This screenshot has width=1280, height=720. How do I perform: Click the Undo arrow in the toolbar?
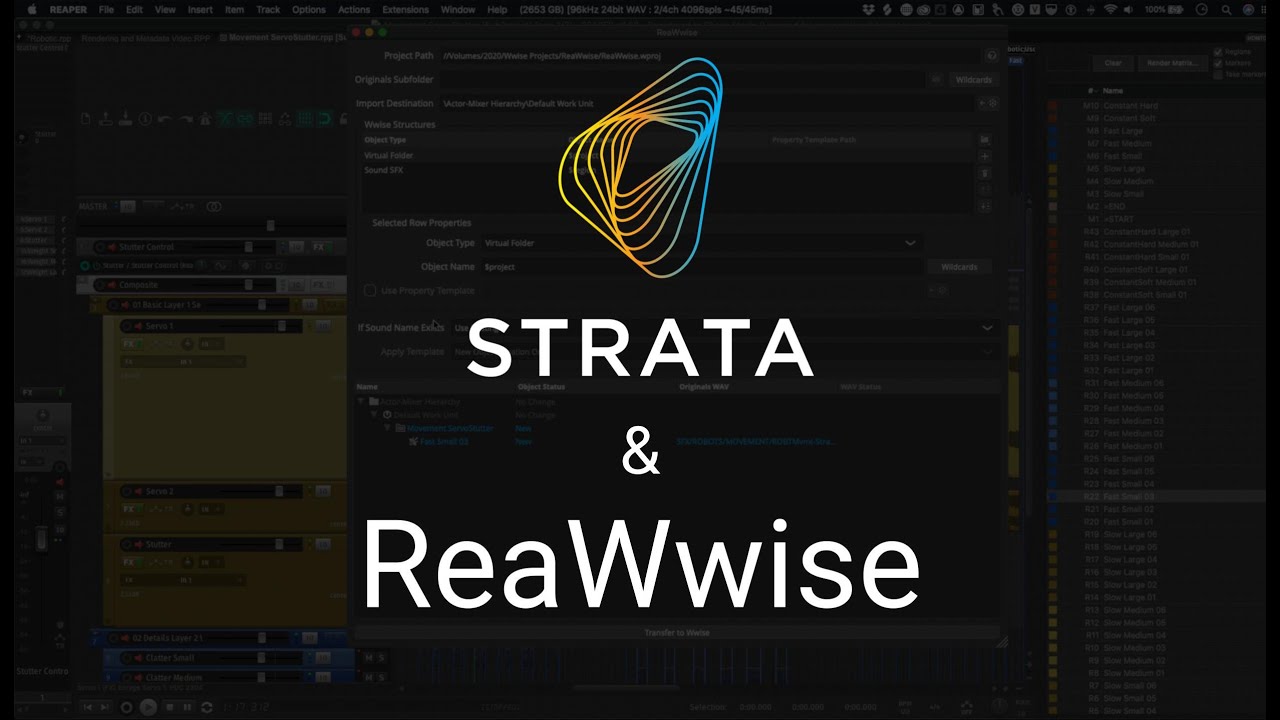coord(165,119)
